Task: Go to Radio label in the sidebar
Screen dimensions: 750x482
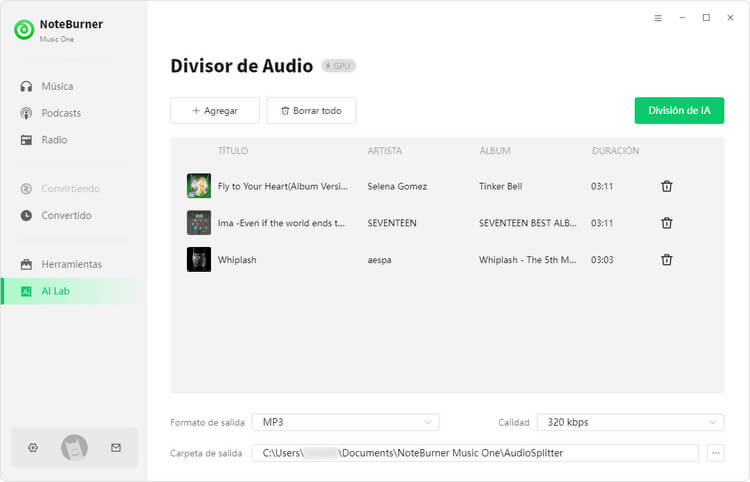Action: (x=55, y=140)
